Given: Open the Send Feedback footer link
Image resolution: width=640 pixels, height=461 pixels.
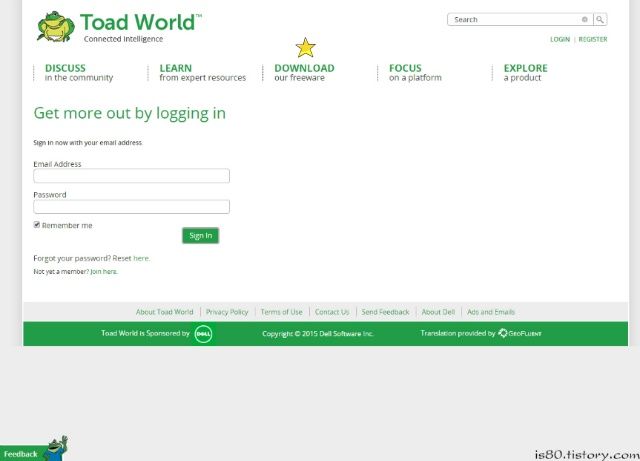Looking at the screenshot, I should [385, 312].
